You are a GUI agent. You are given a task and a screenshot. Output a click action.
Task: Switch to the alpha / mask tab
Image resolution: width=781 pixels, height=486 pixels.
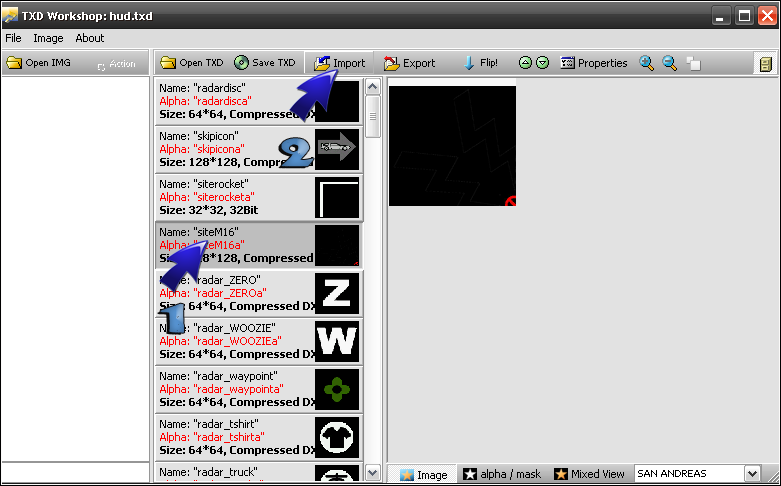coord(502,474)
